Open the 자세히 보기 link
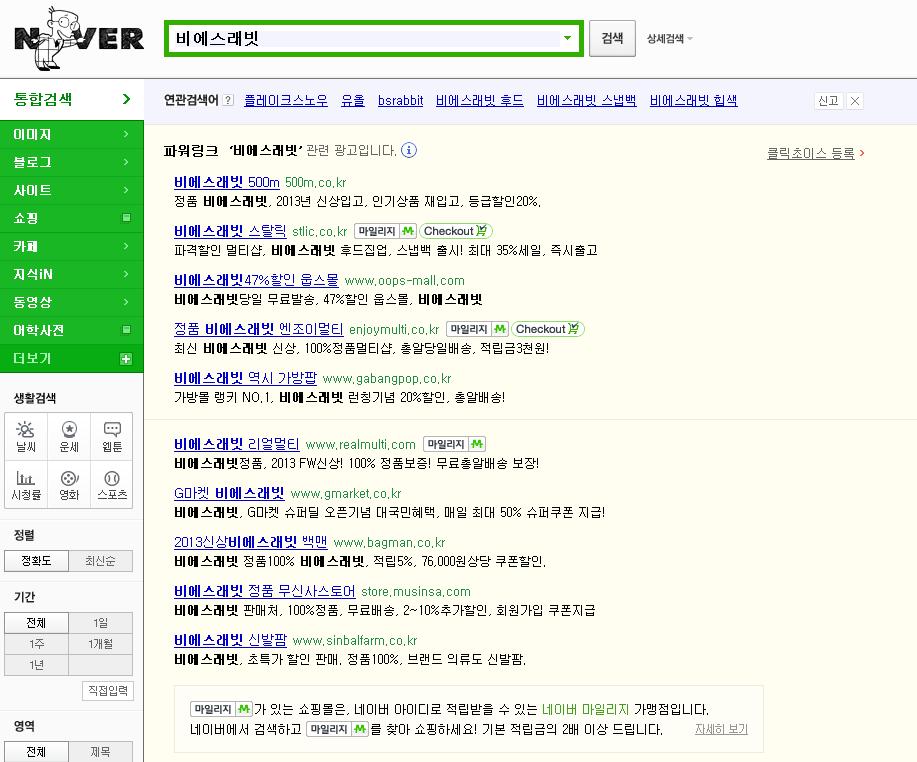 pos(721,729)
